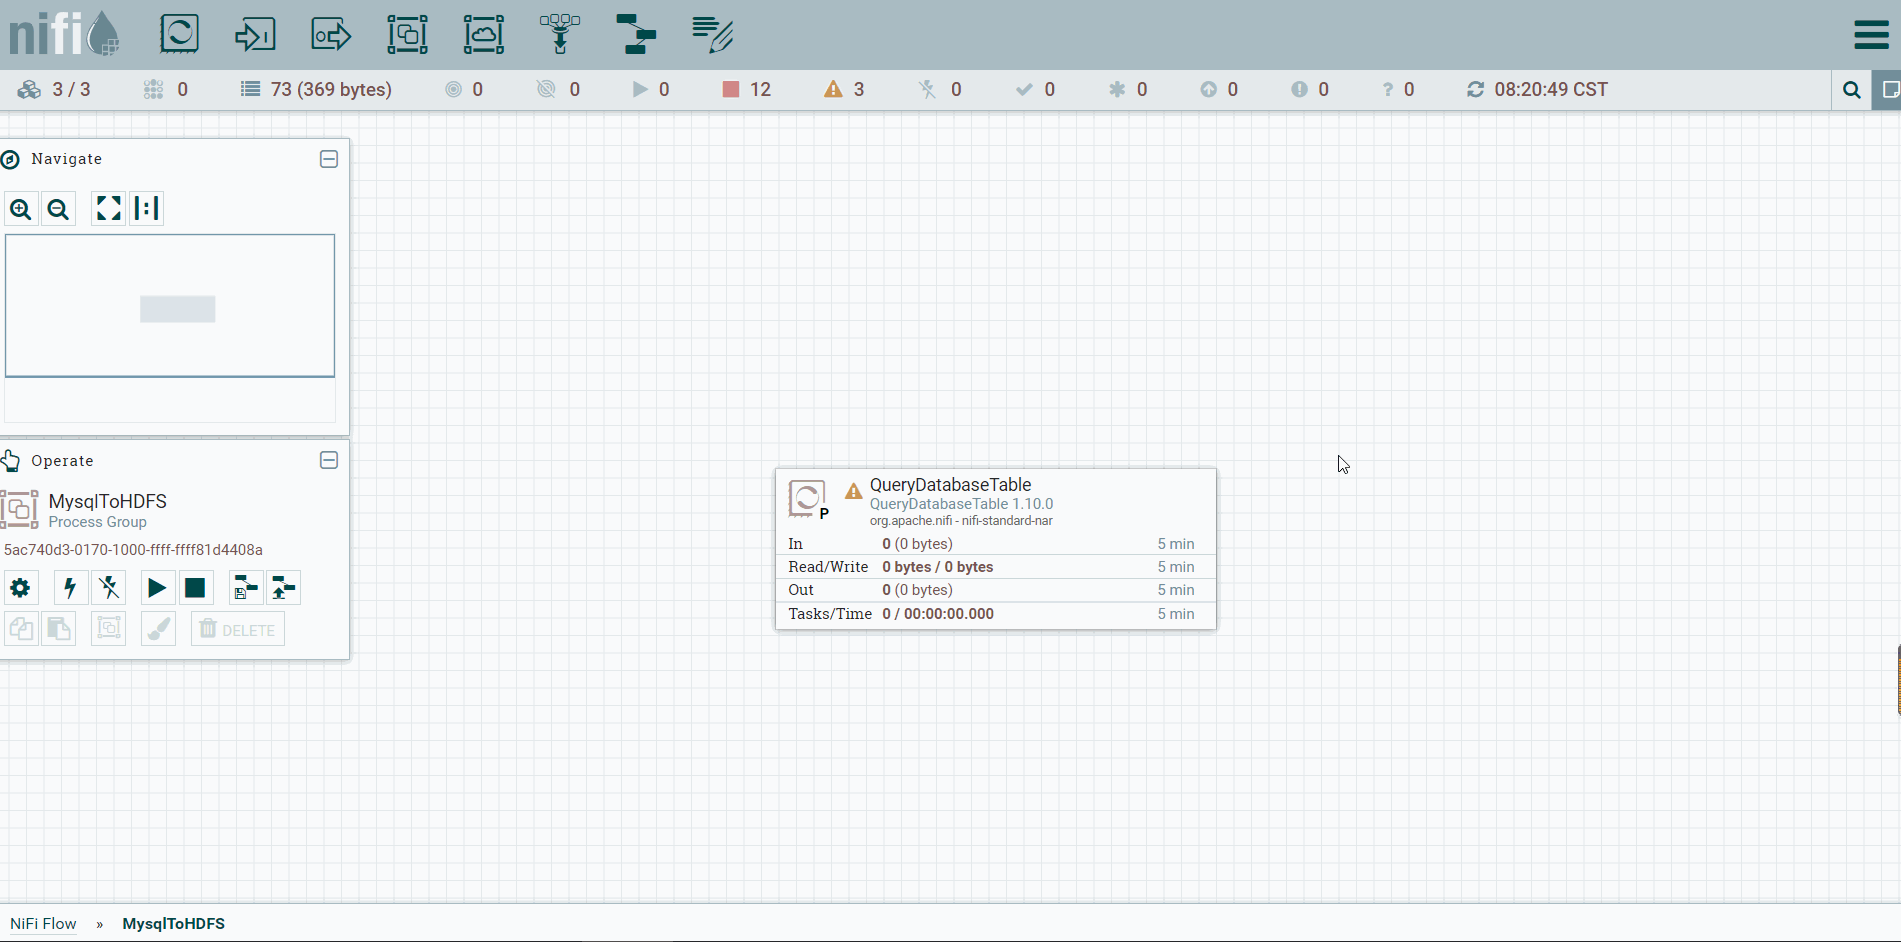Viewport: 1901px width, 942px height.
Task: Click the zoom out magnifier button
Action: pyautogui.click(x=59, y=209)
